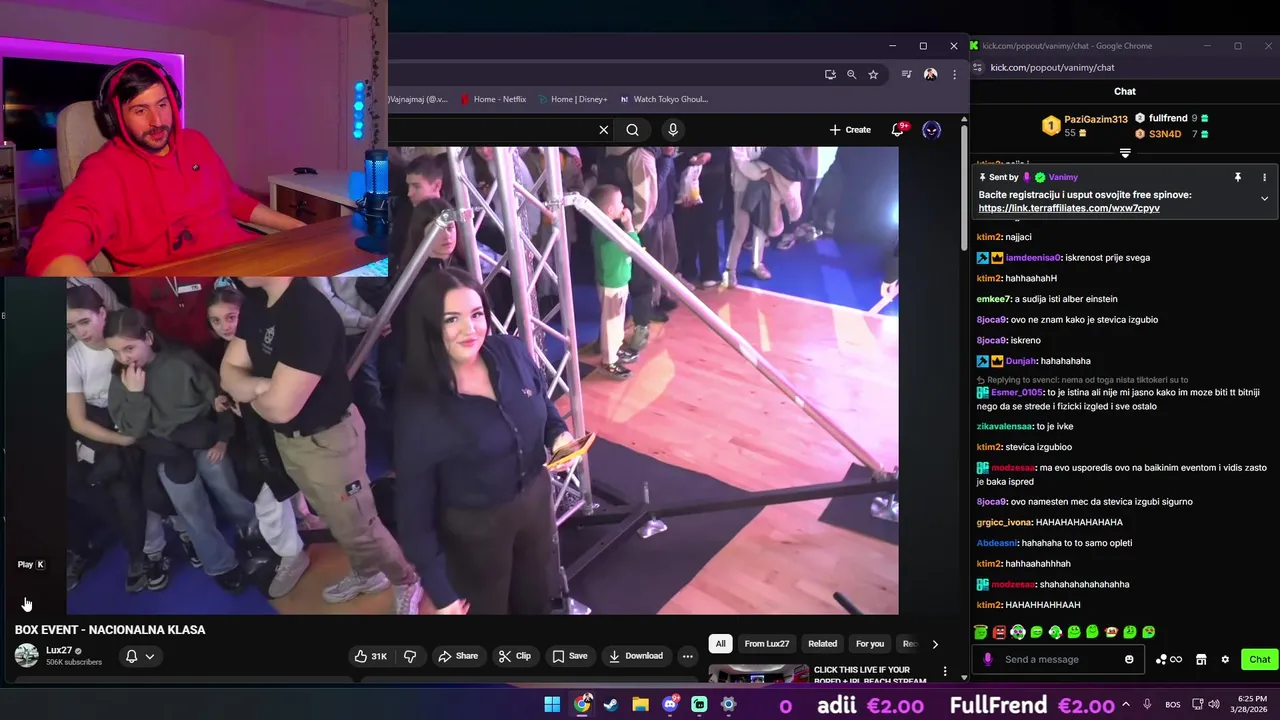The image size is (1280, 720).
Task: Open File Explorer from taskbar
Action: click(640, 705)
